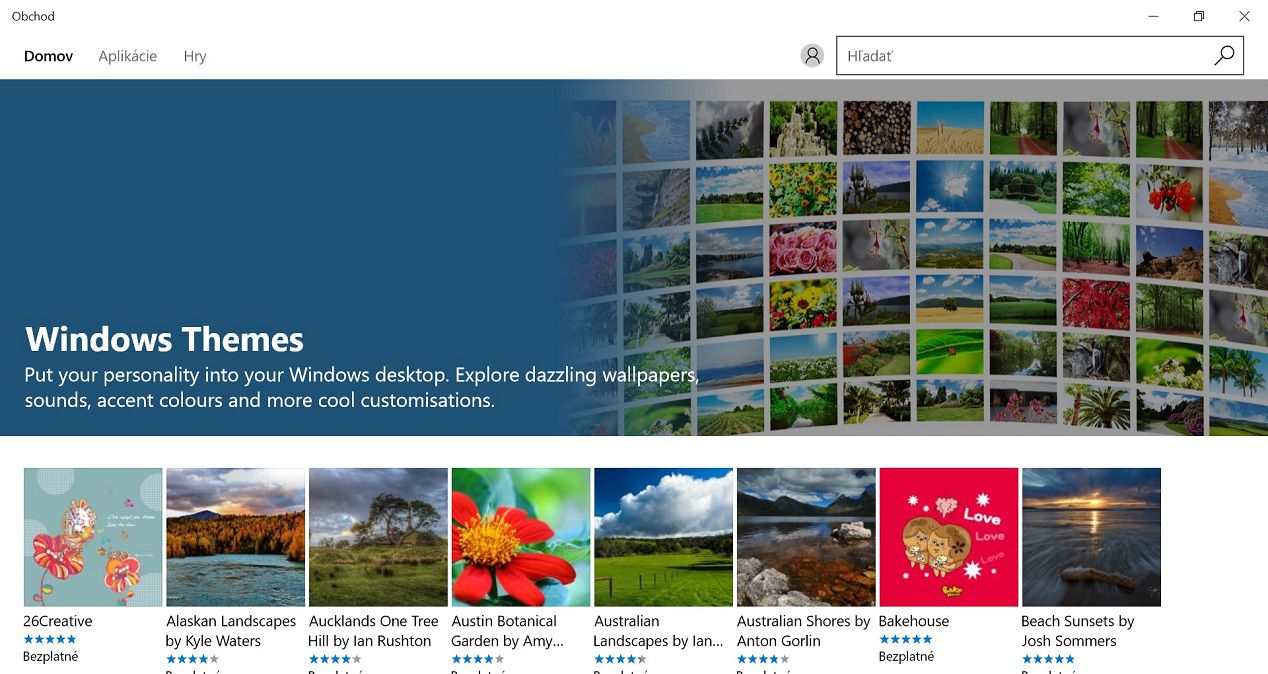Open the user account profile icon
The width and height of the screenshot is (1268, 674).
click(812, 56)
